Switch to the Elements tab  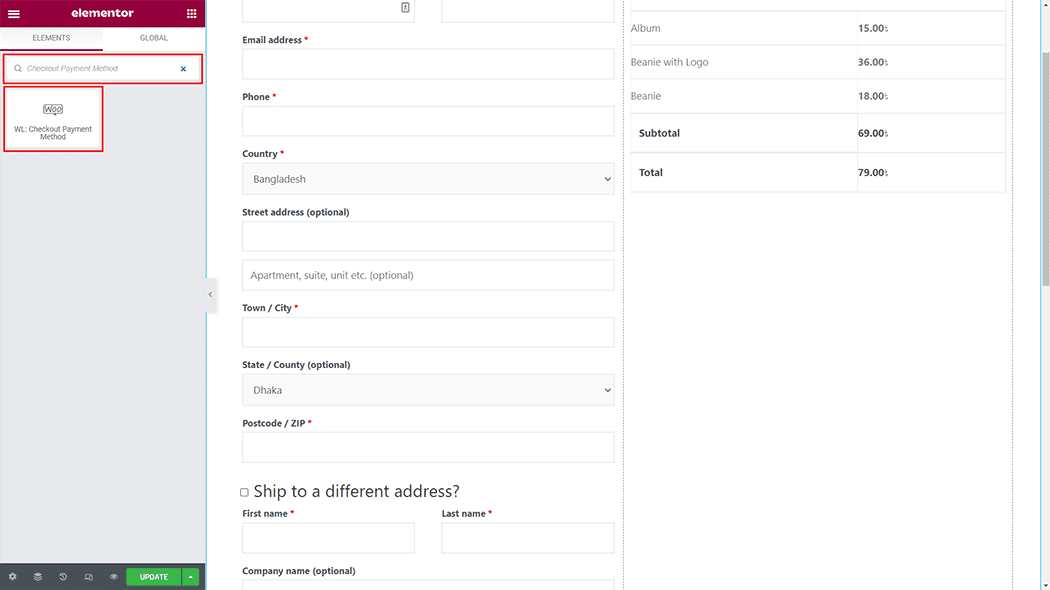pos(51,38)
